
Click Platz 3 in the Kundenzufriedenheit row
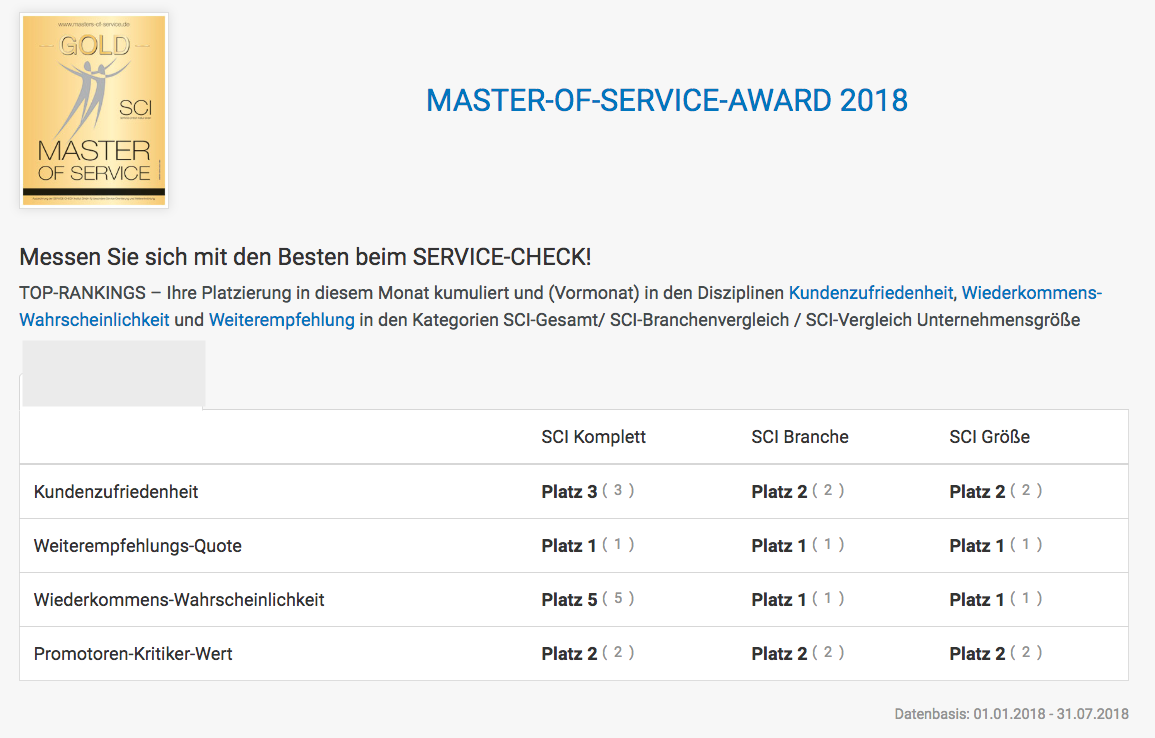click(x=569, y=492)
